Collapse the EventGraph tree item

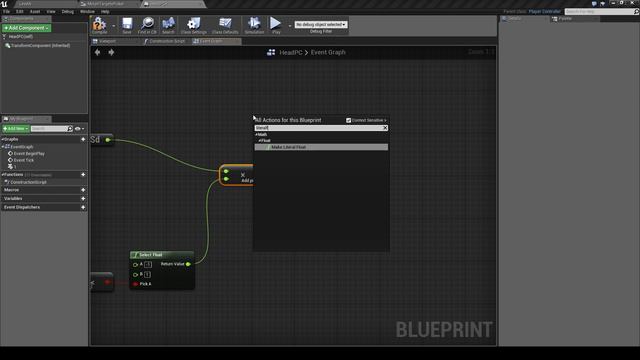pos(3,147)
